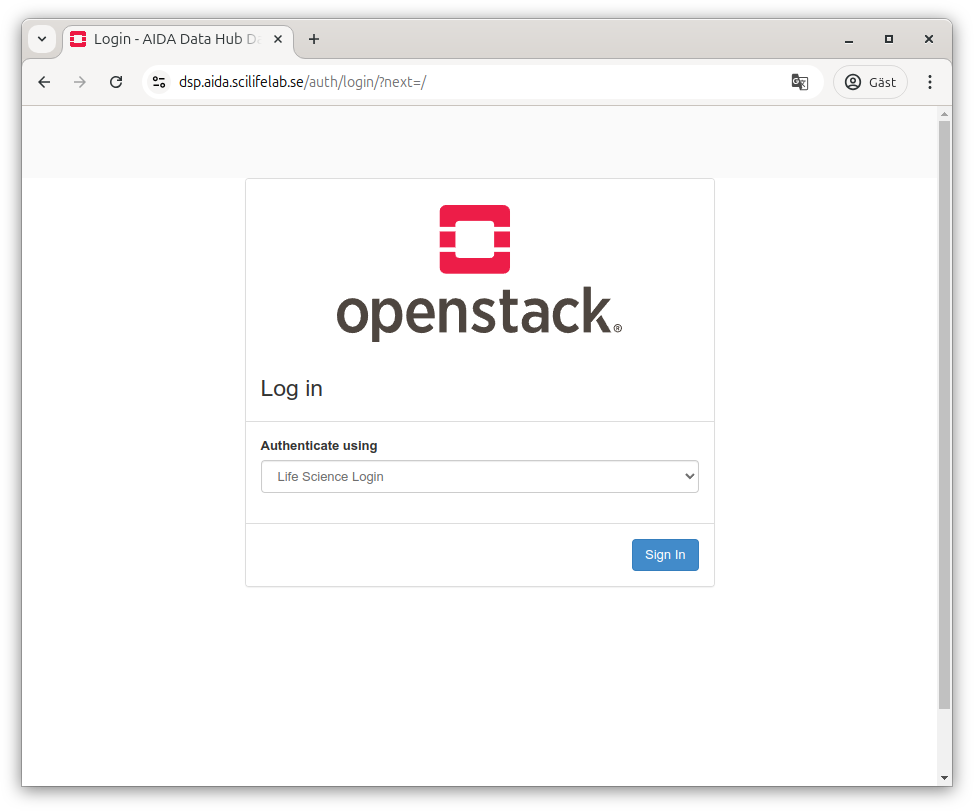Minimize the browser window
Image resolution: width=974 pixels, height=811 pixels.
tap(849, 39)
